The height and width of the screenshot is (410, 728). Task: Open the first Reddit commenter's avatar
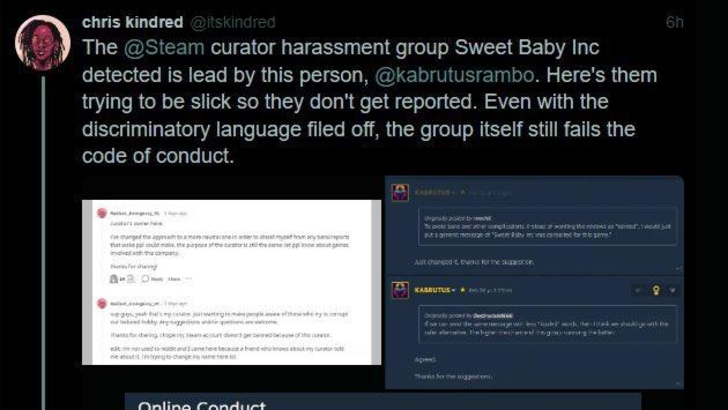point(102,213)
